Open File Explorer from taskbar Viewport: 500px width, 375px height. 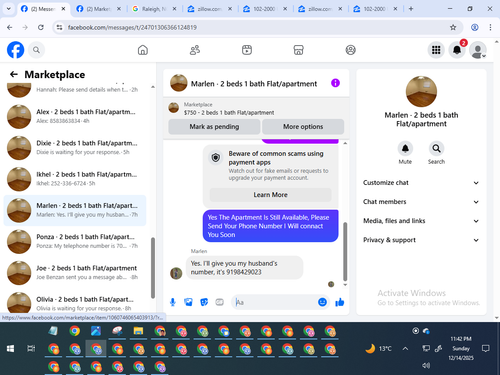click(138, 331)
